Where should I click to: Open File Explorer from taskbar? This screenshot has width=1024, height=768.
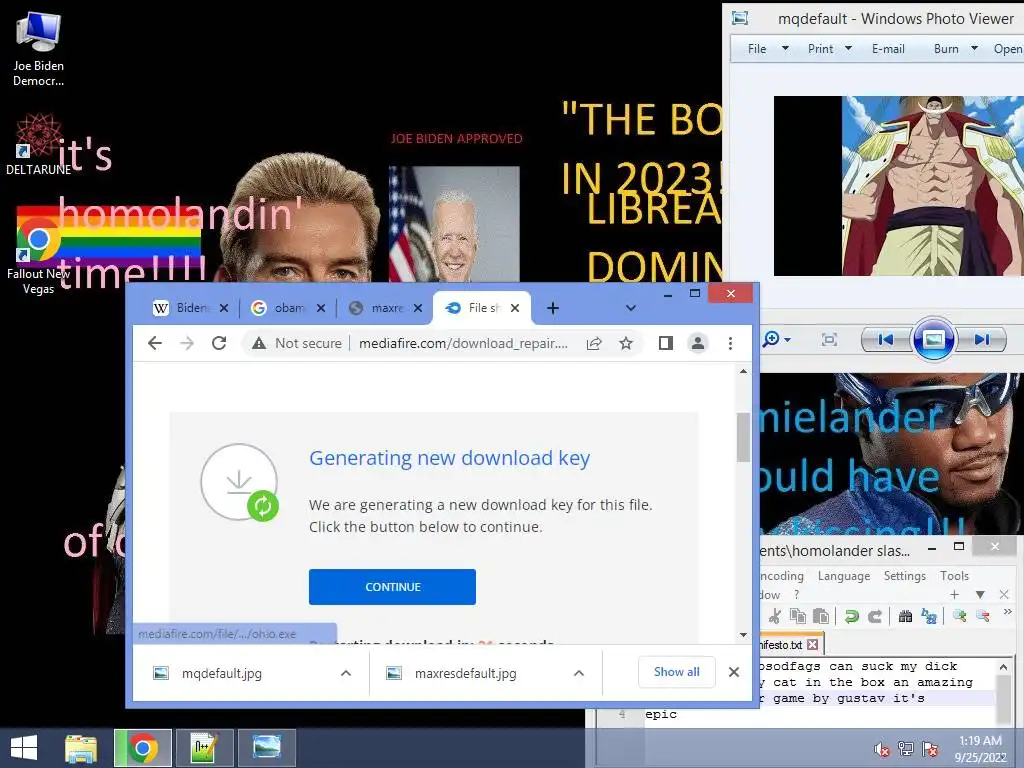81,748
